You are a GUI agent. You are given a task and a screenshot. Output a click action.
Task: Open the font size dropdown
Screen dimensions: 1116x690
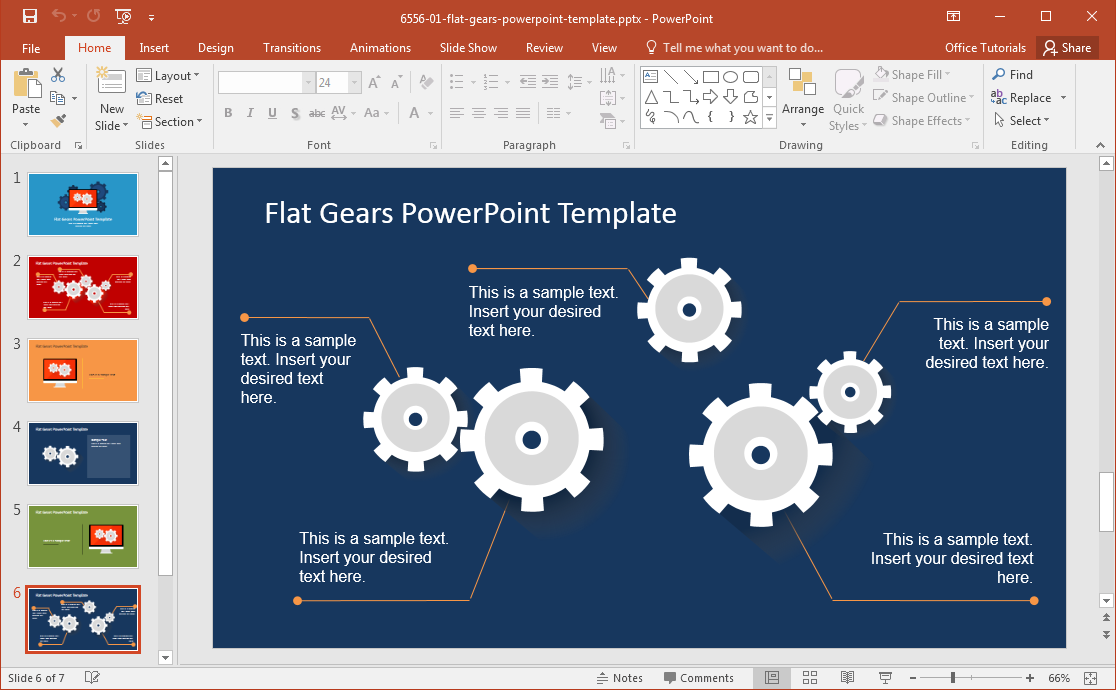(x=354, y=83)
